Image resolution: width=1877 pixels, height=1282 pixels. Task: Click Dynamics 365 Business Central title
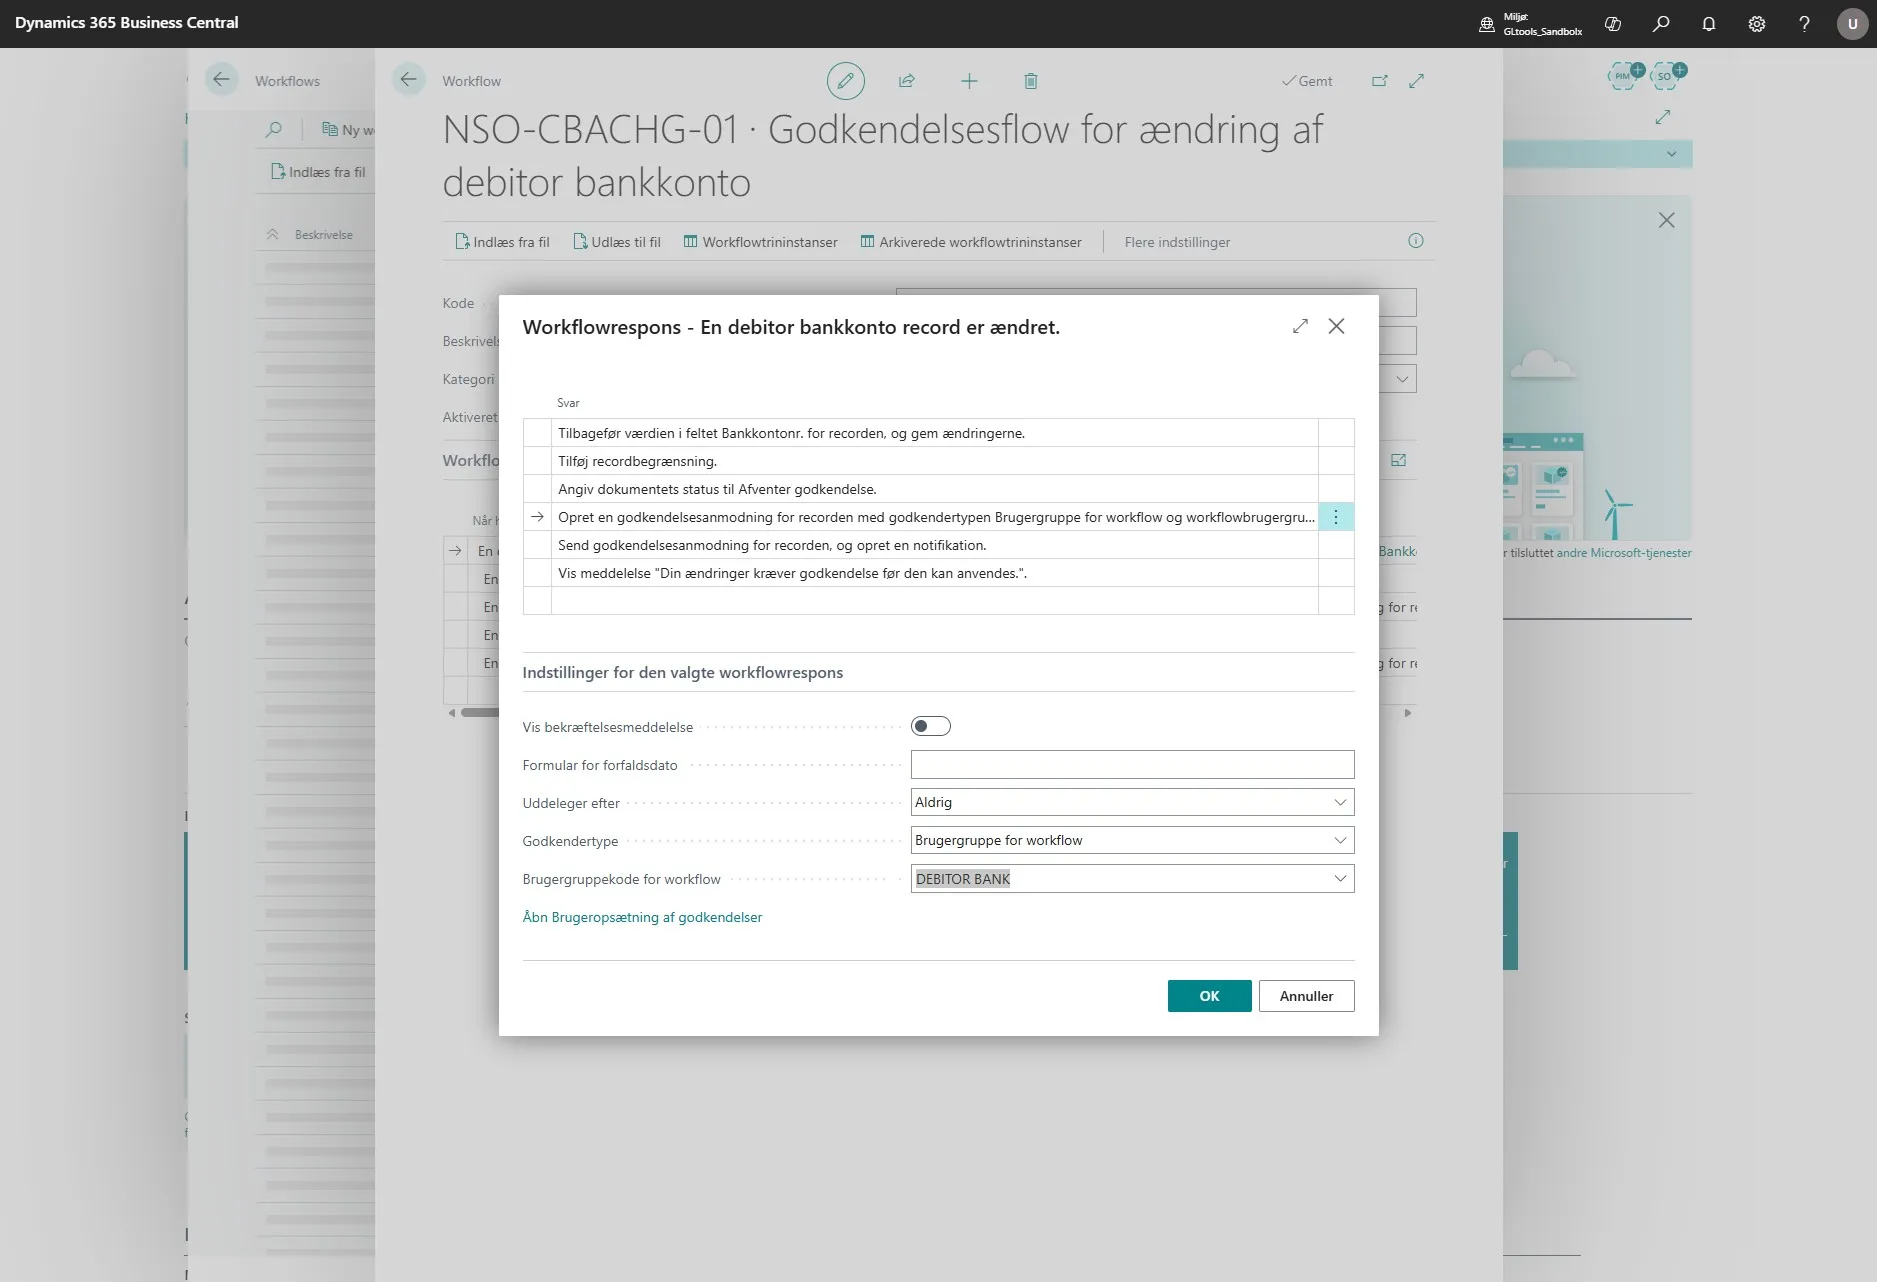(127, 23)
